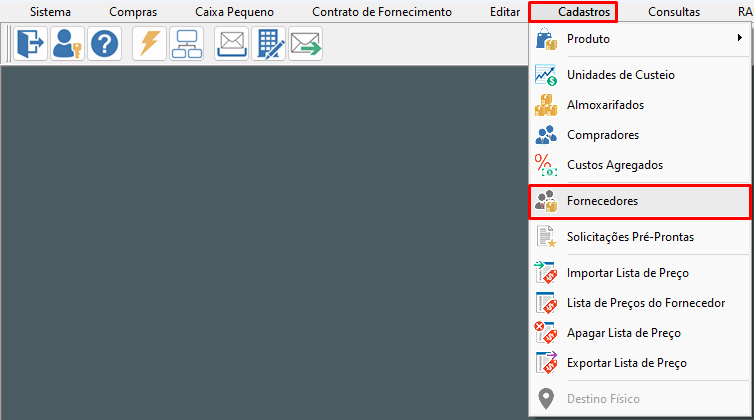The image size is (754, 420).
Task: Open the Caixa Pequeno menu
Action: (234, 12)
